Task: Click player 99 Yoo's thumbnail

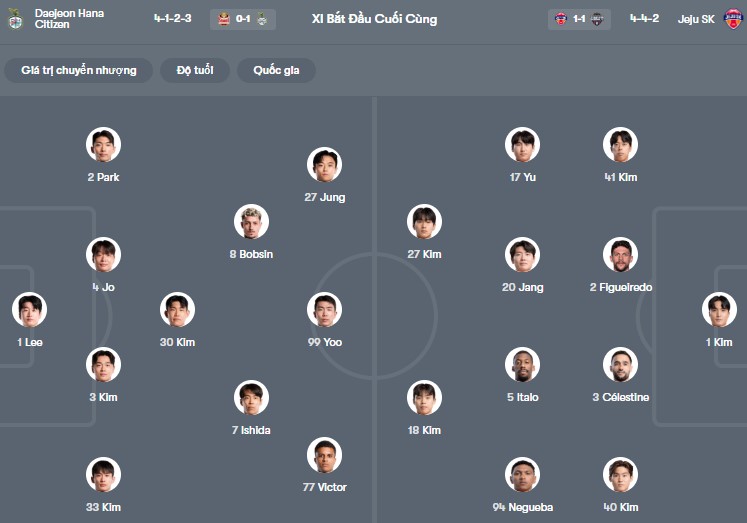Action: point(324,310)
